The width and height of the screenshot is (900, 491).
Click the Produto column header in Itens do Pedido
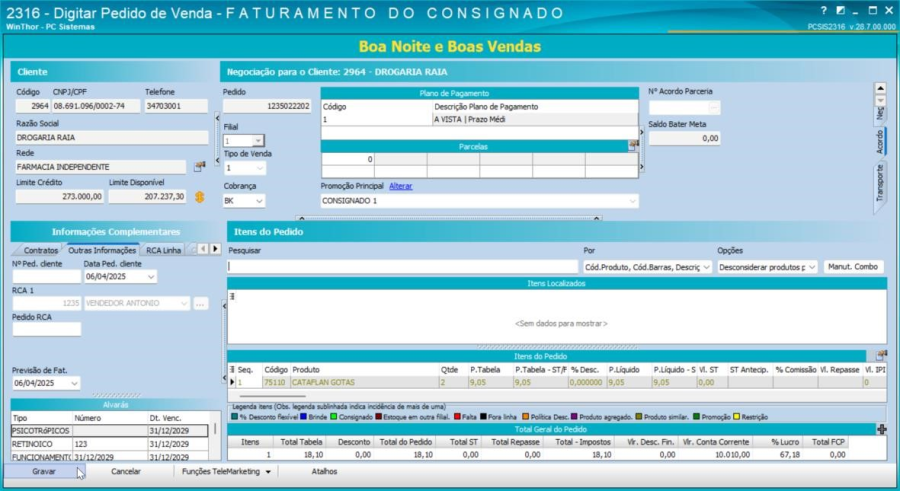(364, 370)
